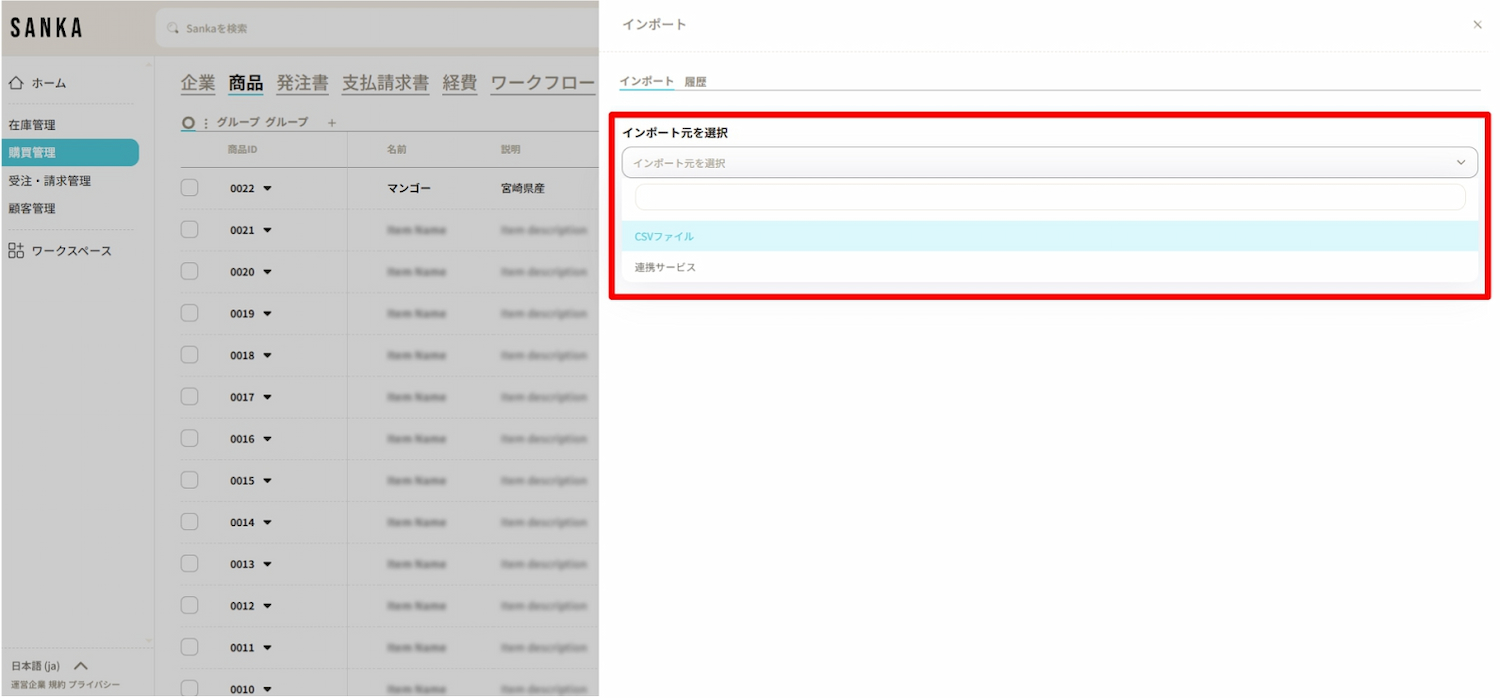
Task: Click the dropdown filter search field
Action: click(x=1049, y=197)
